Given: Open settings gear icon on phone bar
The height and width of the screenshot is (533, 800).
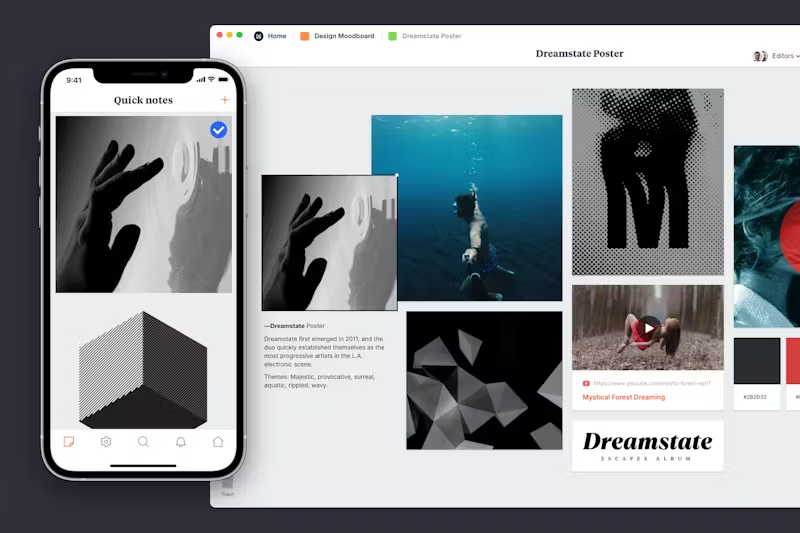Looking at the screenshot, I should [x=106, y=441].
